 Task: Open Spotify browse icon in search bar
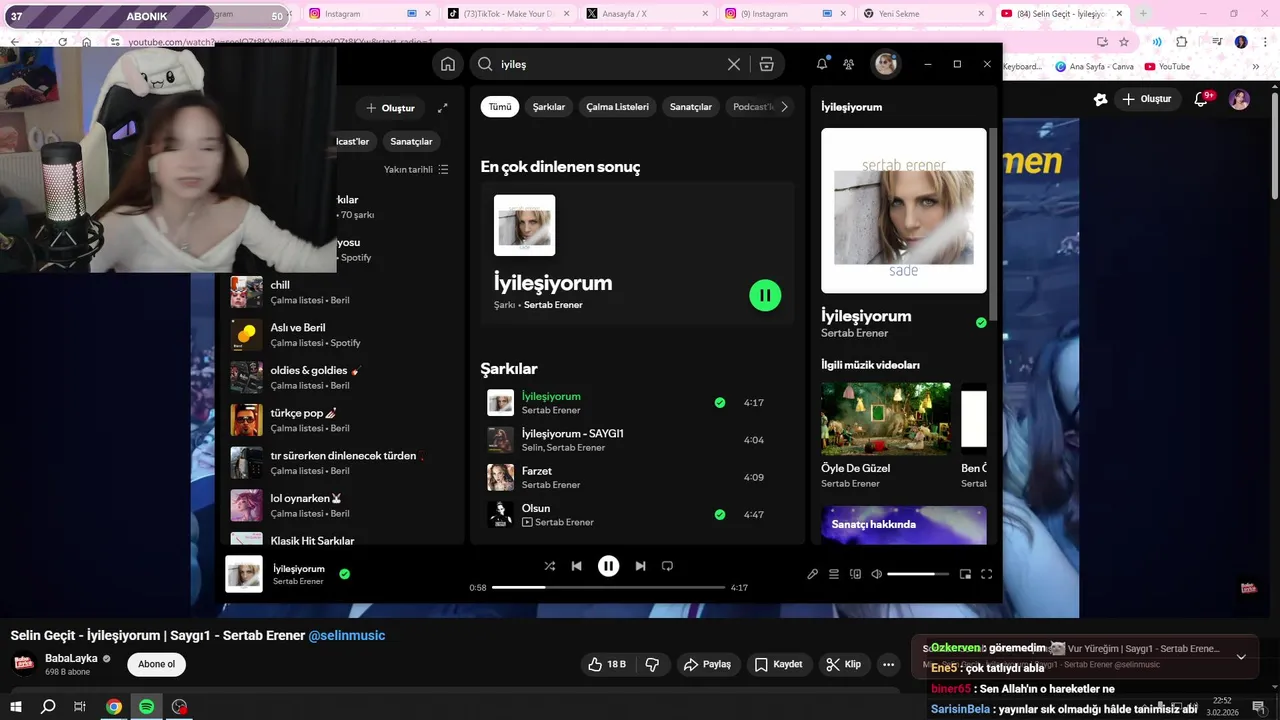(767, 64)
